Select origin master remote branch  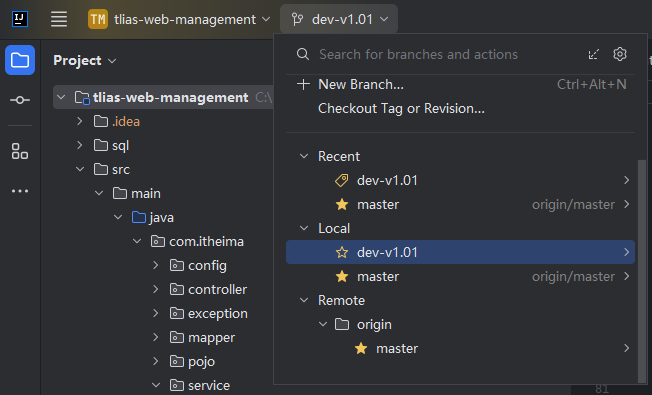click(x=460, y=348)
